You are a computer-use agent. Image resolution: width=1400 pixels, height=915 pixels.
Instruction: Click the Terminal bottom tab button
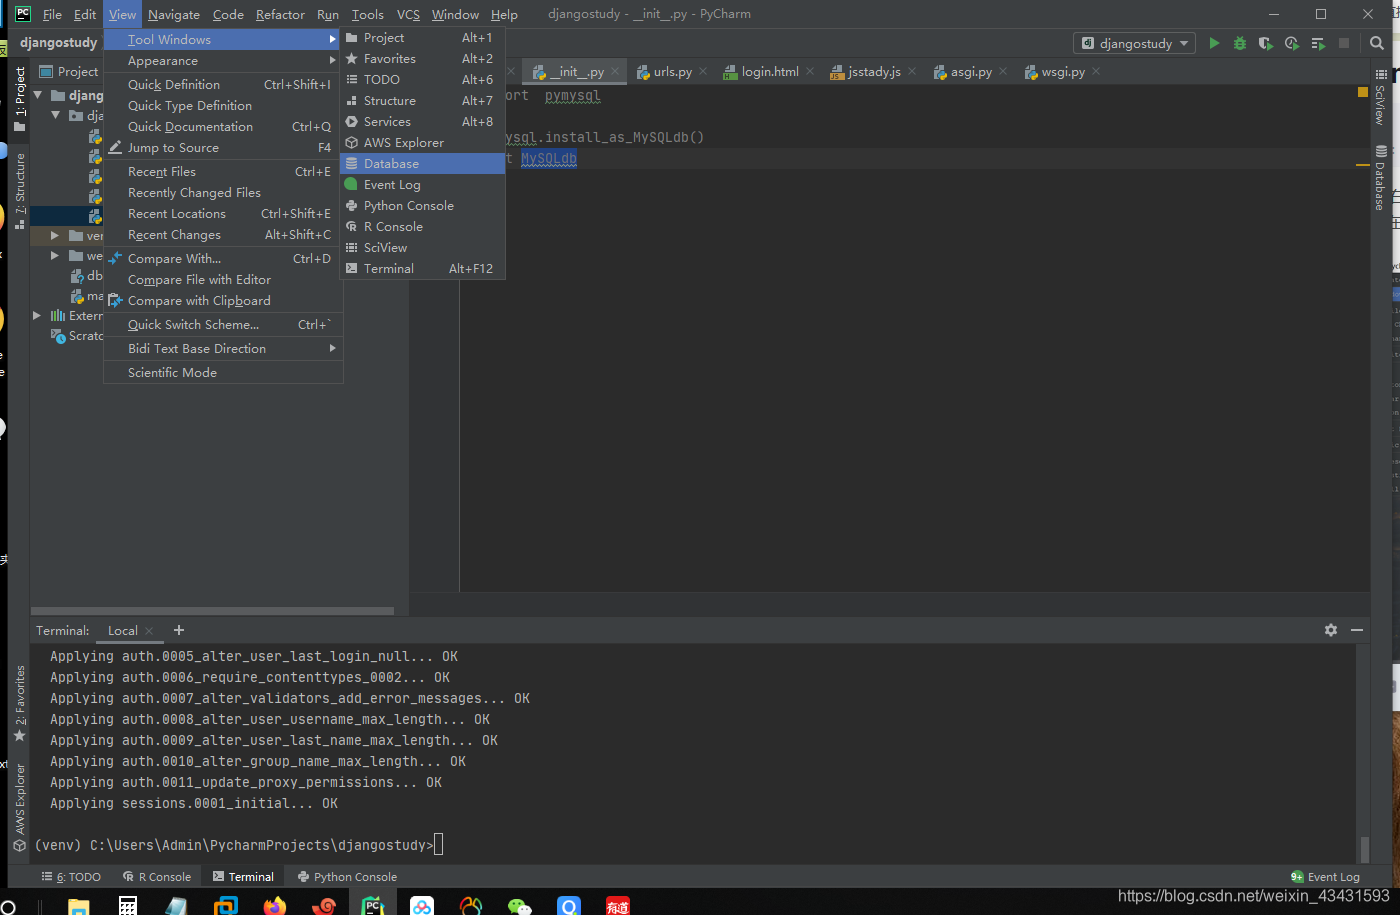[x=243, y=877]
